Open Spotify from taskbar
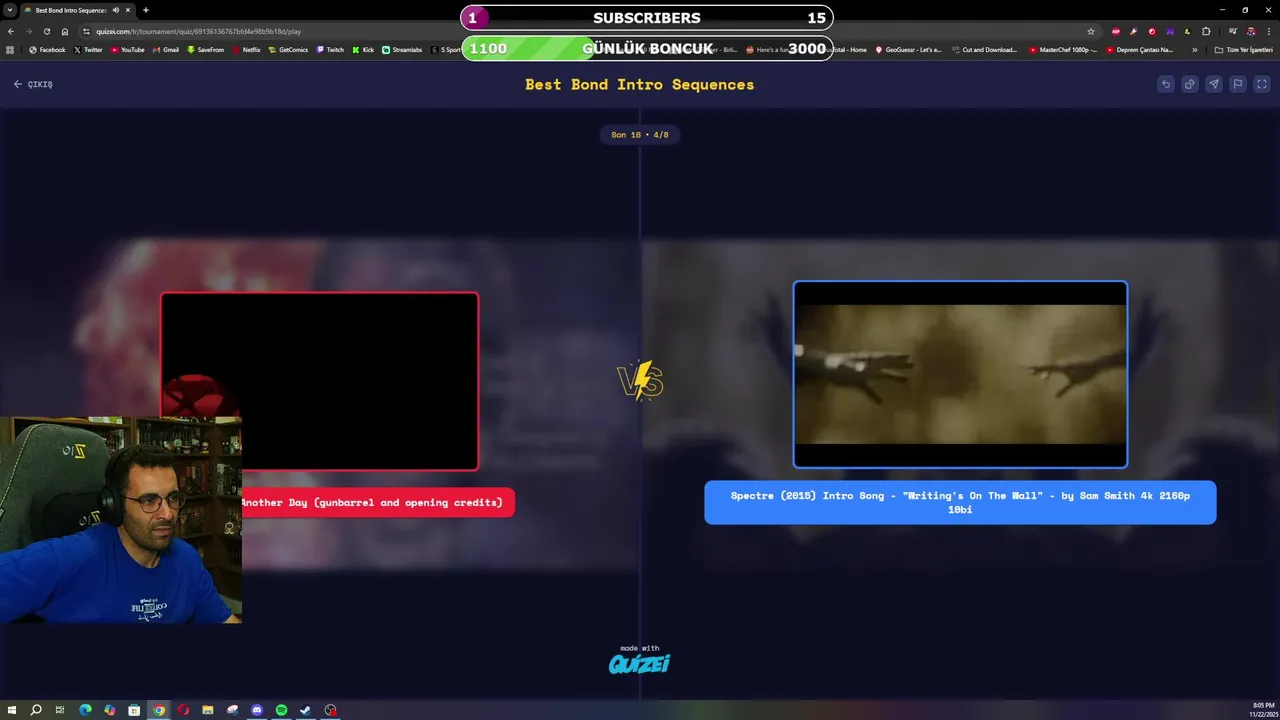The height and width of the screenshot is (720, 1280). 281,710
